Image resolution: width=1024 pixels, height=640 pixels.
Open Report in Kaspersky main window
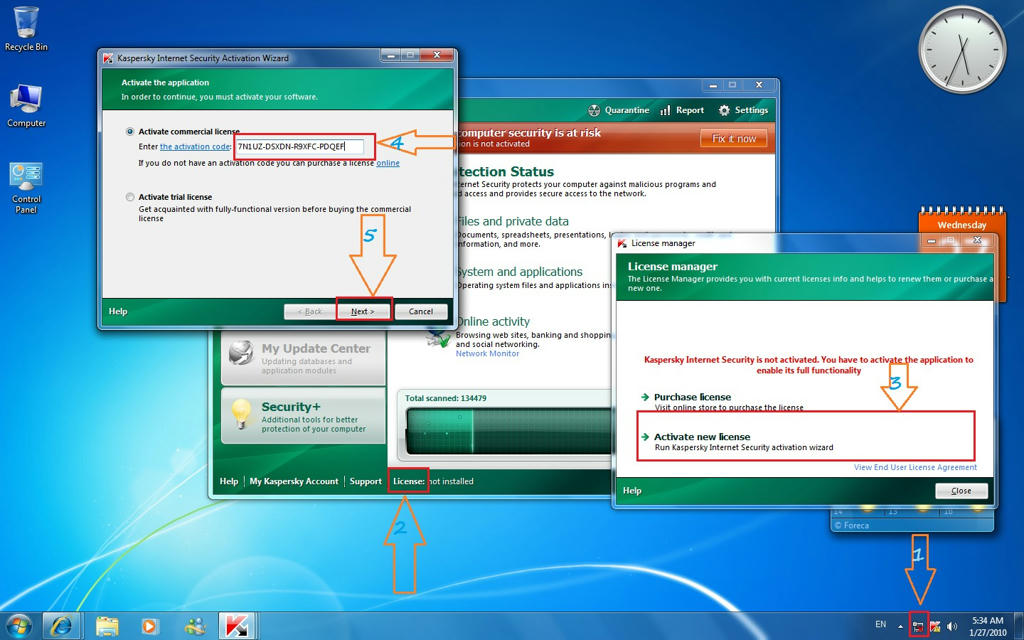tap(682, 110)
